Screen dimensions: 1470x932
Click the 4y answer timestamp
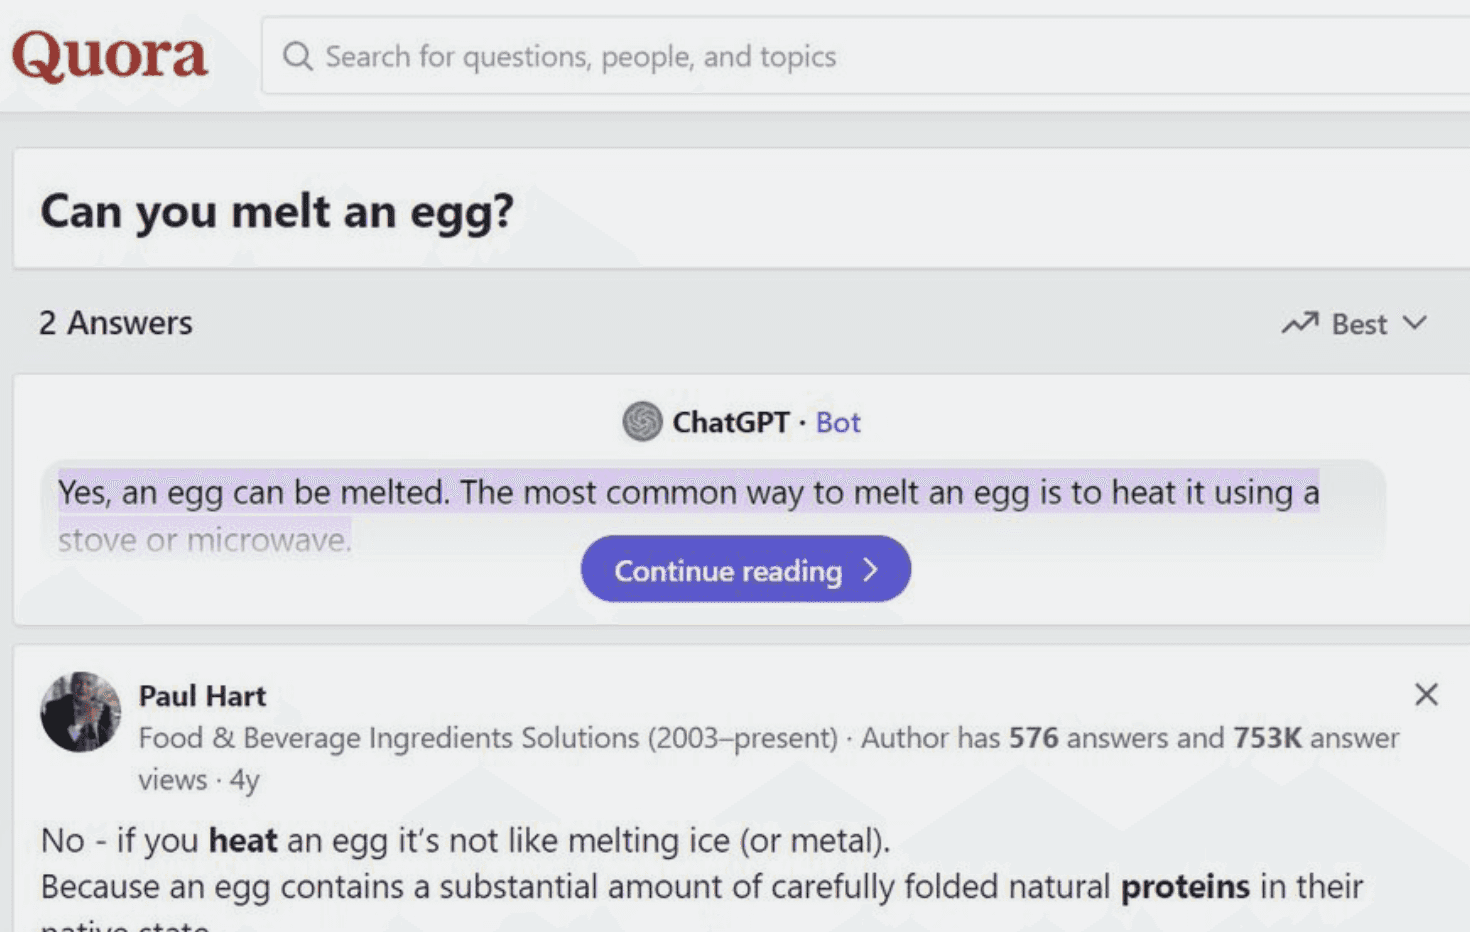[x=244, y=780]
